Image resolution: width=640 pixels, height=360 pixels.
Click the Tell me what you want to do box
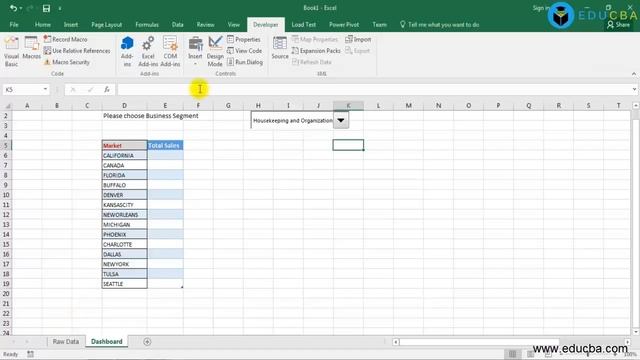point(440,24)
